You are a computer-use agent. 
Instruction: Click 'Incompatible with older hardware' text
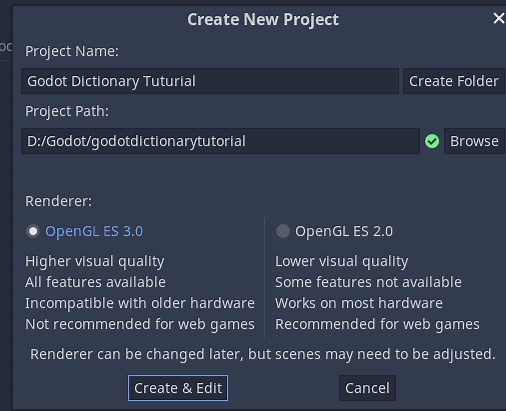140,303
